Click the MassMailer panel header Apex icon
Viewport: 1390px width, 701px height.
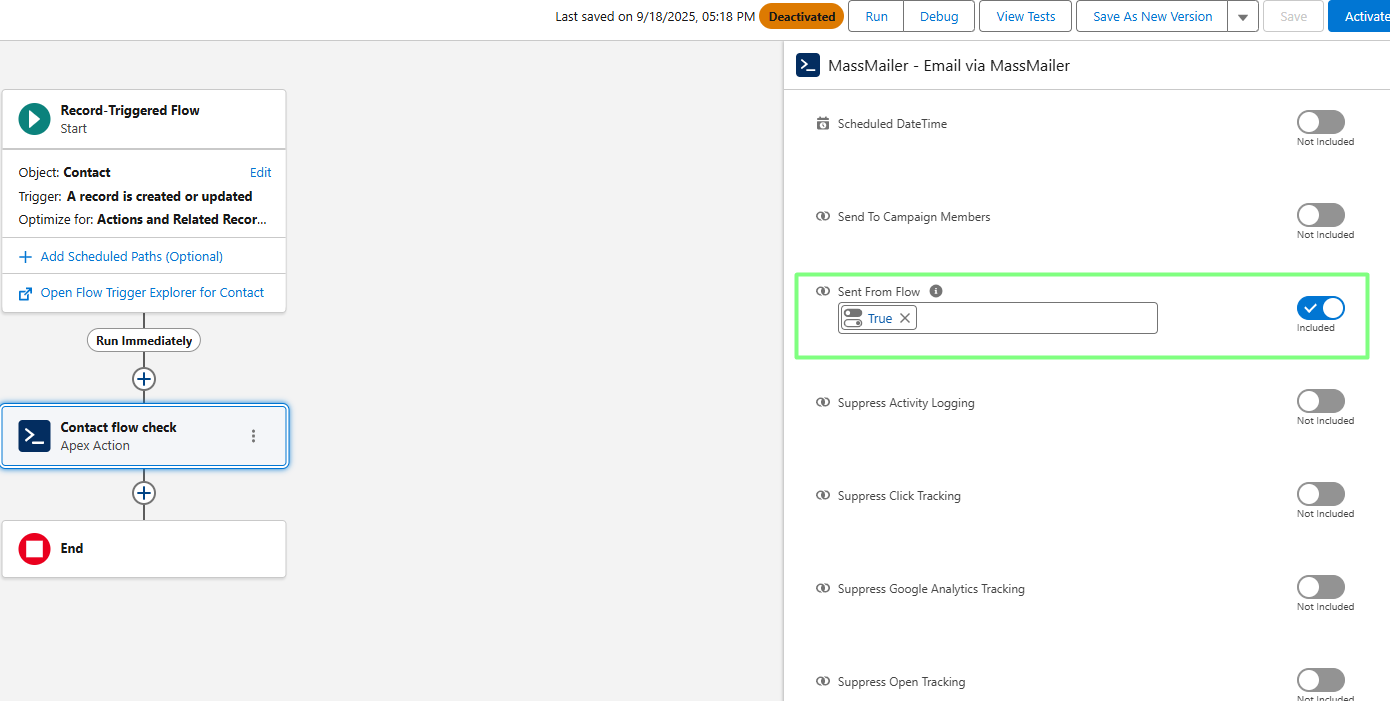tap(808, 65)
